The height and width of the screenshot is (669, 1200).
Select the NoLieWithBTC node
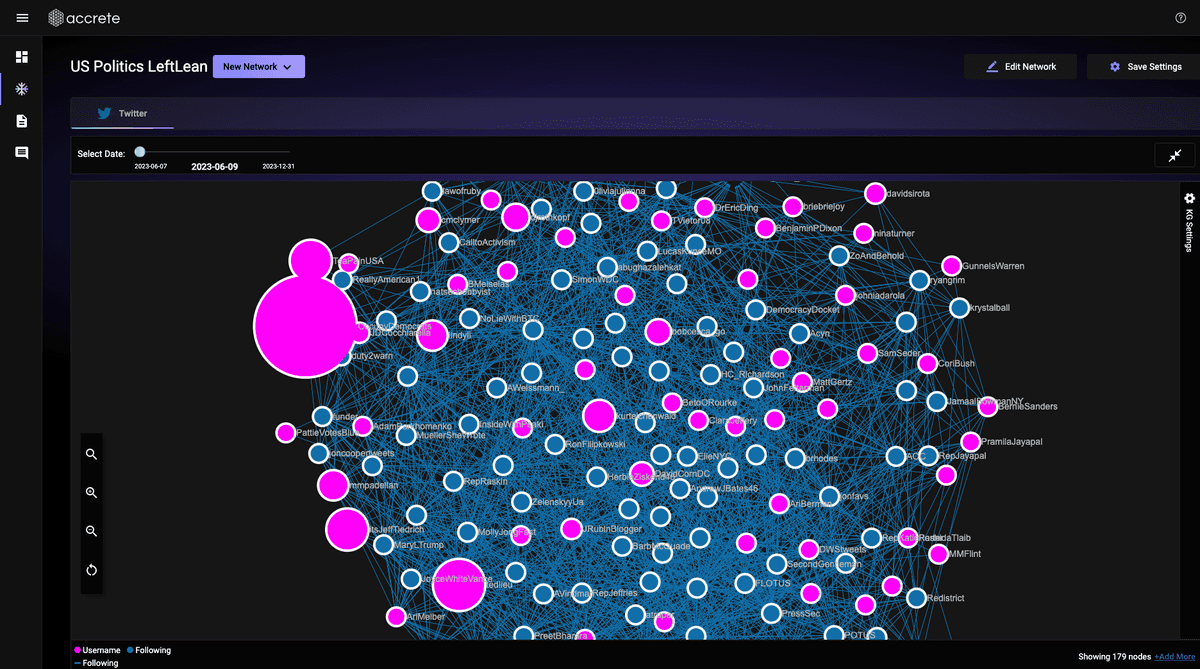click(x=469, y=318)
